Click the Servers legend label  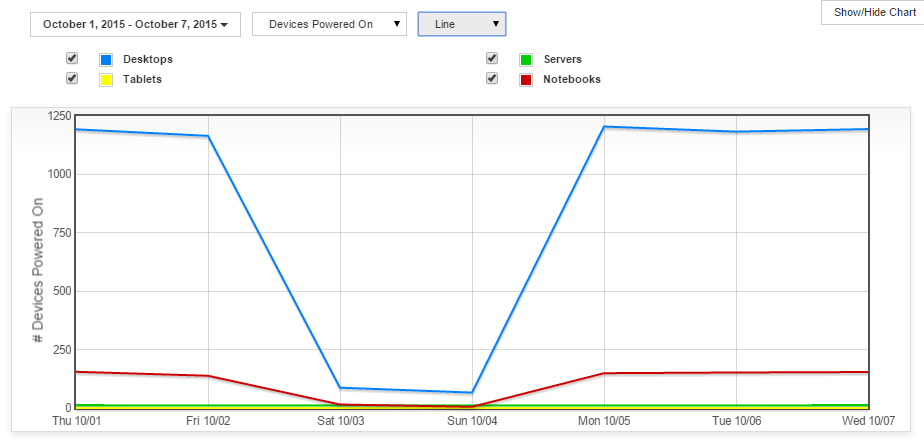pyautogui.click(x=562, y=60)
